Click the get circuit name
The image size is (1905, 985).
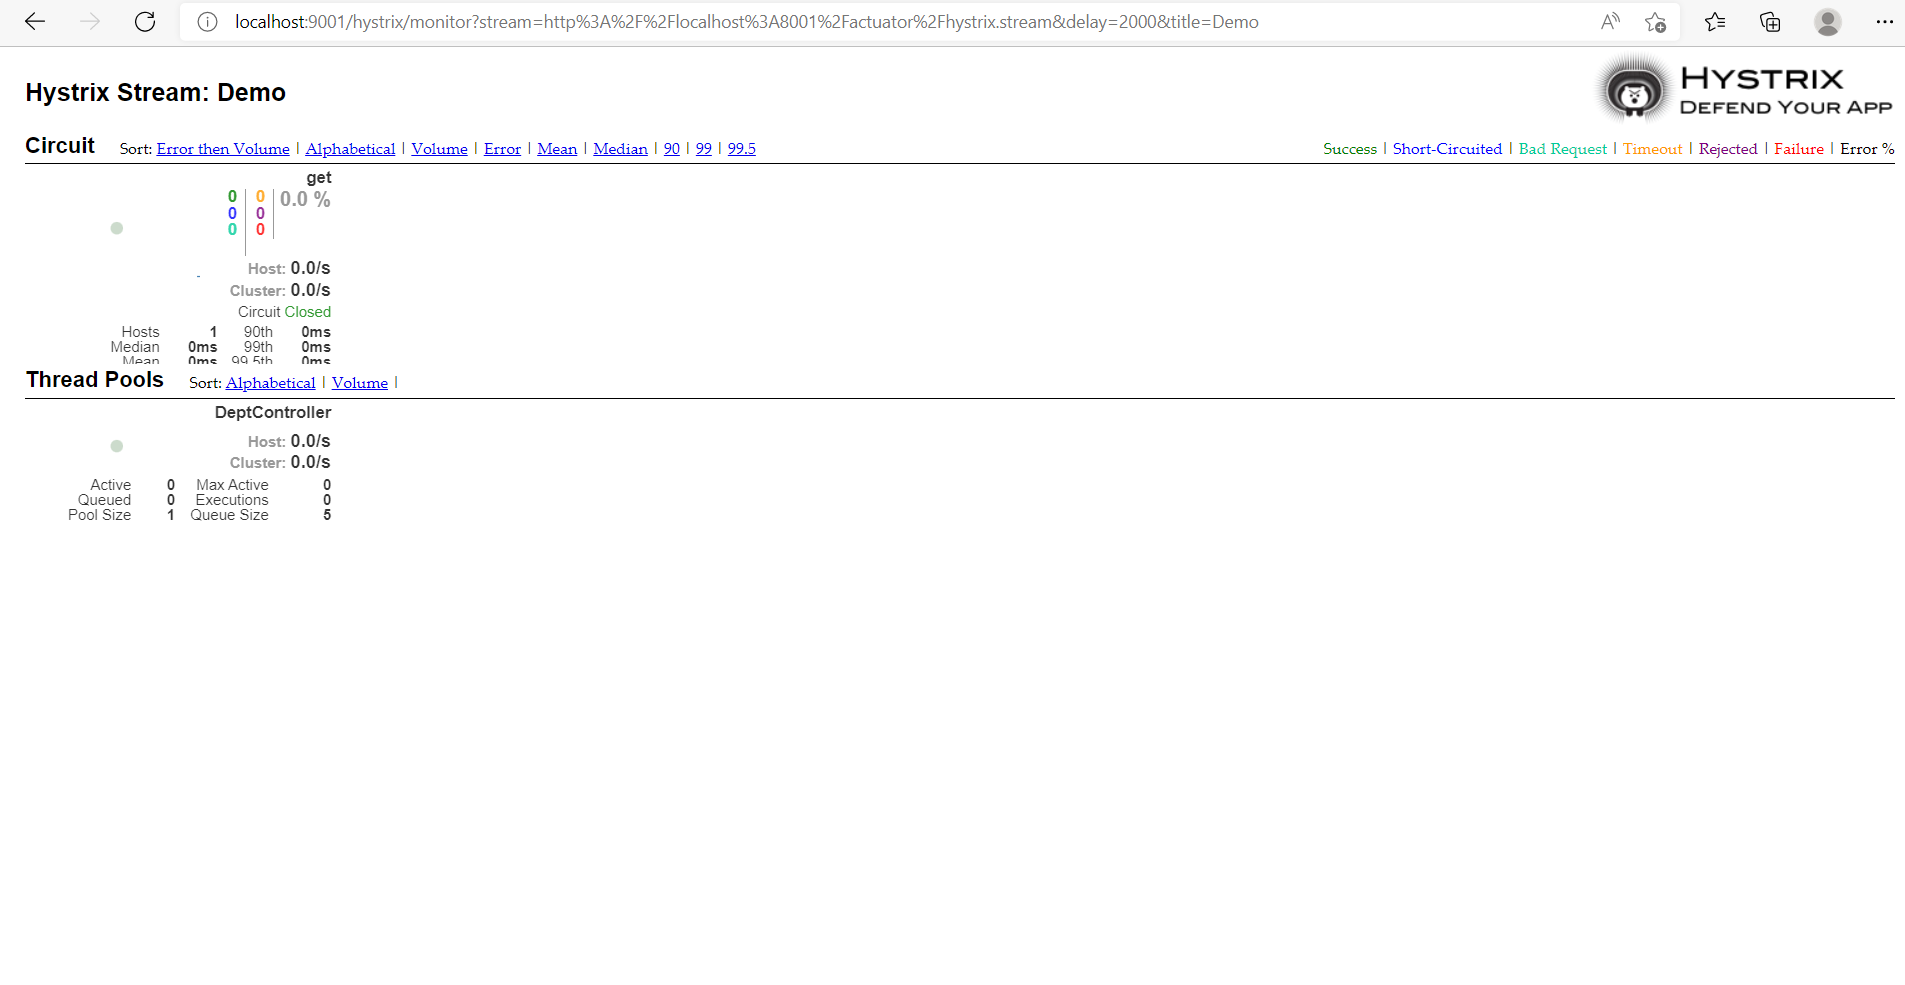(319, 178)
